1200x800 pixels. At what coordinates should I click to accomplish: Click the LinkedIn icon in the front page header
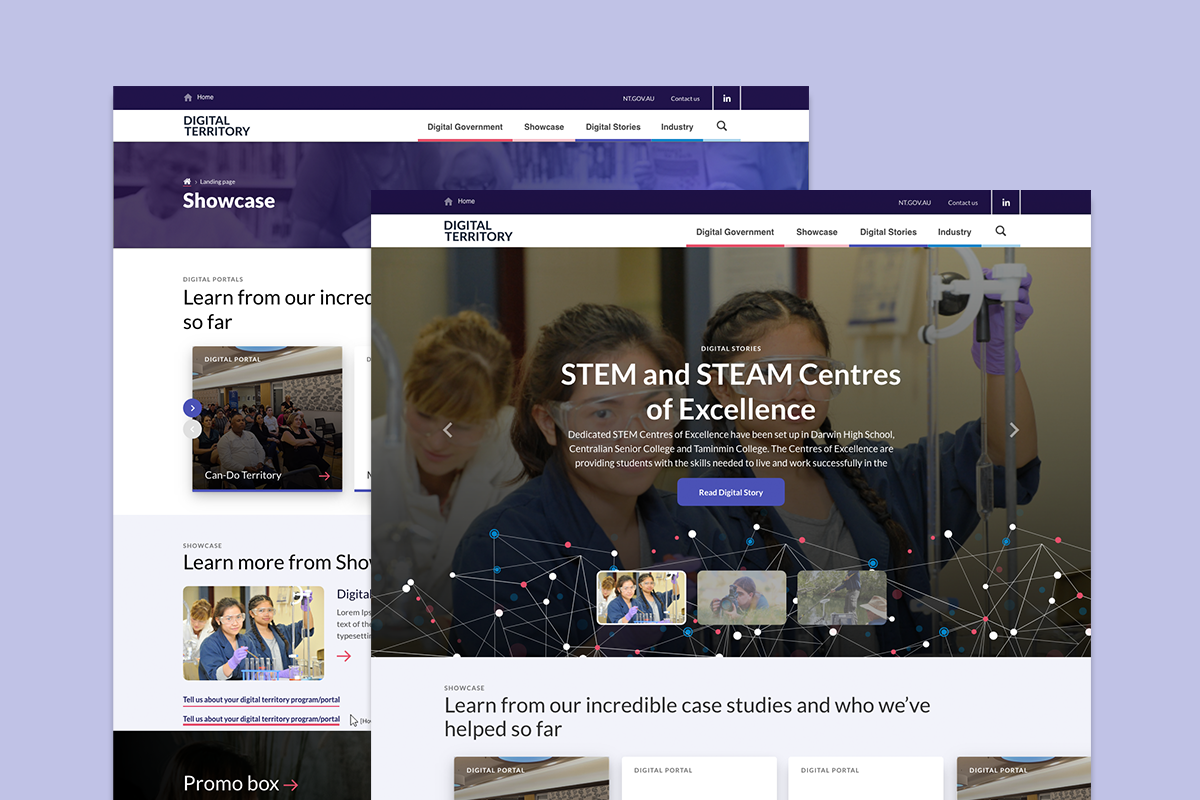[1006, 202]
